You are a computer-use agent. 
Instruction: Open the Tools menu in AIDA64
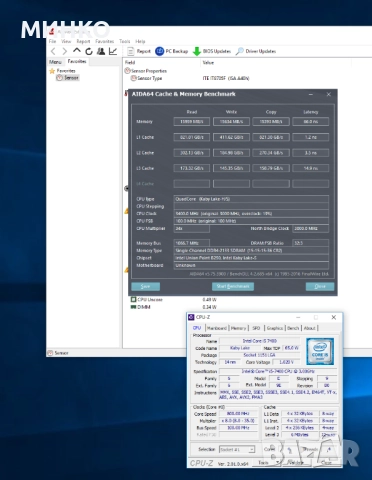click(x=125, y=41)
